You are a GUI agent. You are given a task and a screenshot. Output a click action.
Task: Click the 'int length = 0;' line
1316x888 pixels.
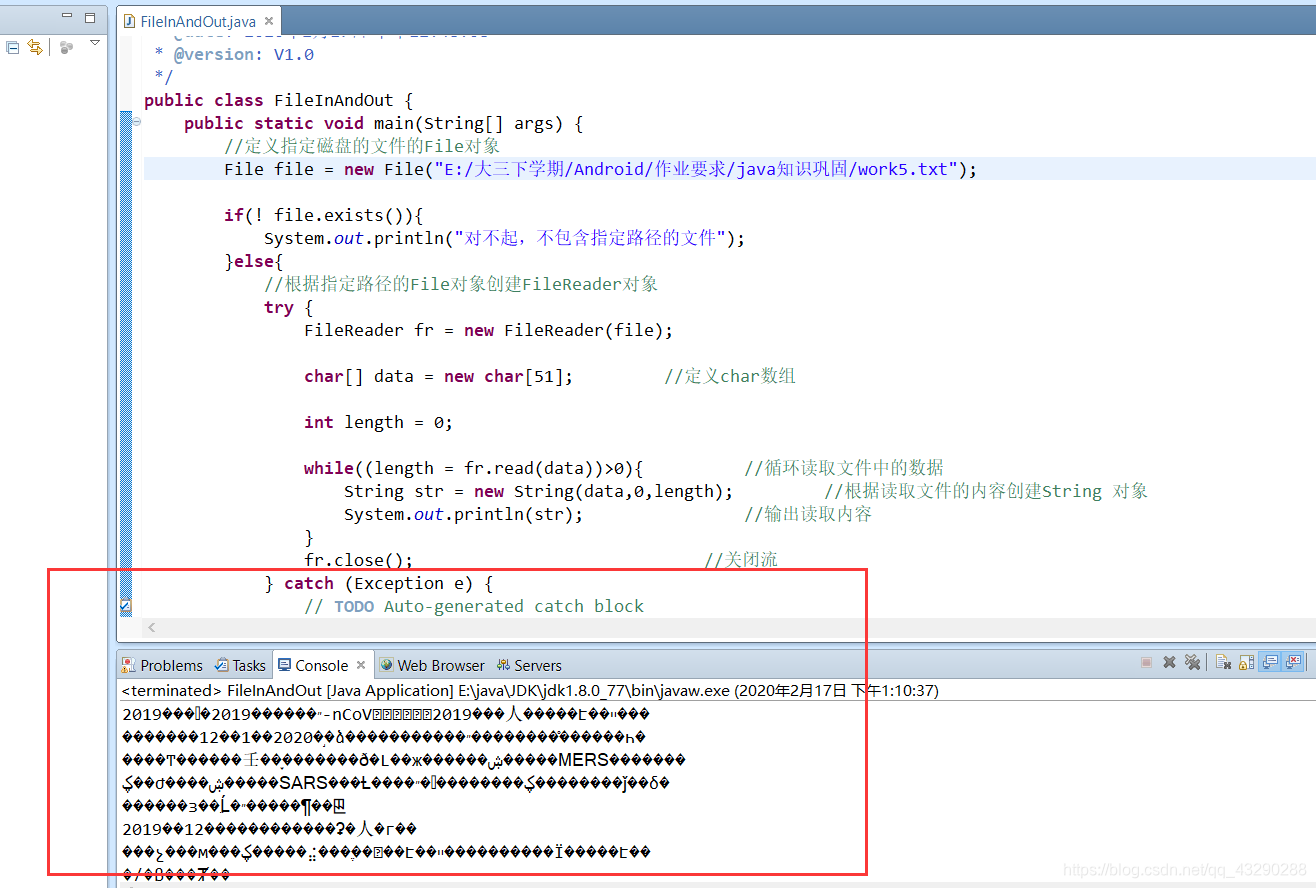point(378,422)
